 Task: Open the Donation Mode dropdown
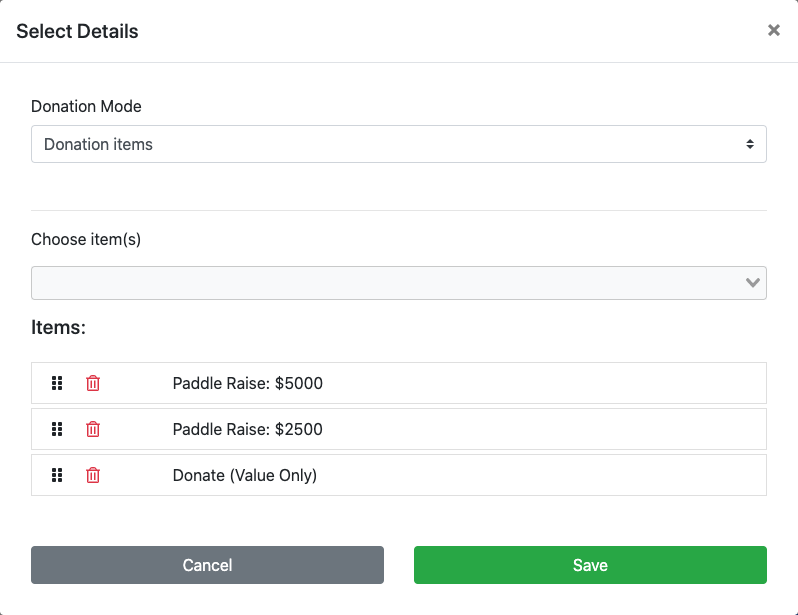click(398, 144)
